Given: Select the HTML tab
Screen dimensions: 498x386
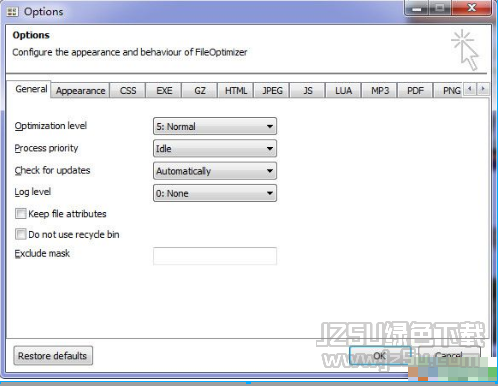Looking at the screenshot, I should (236, 91).
